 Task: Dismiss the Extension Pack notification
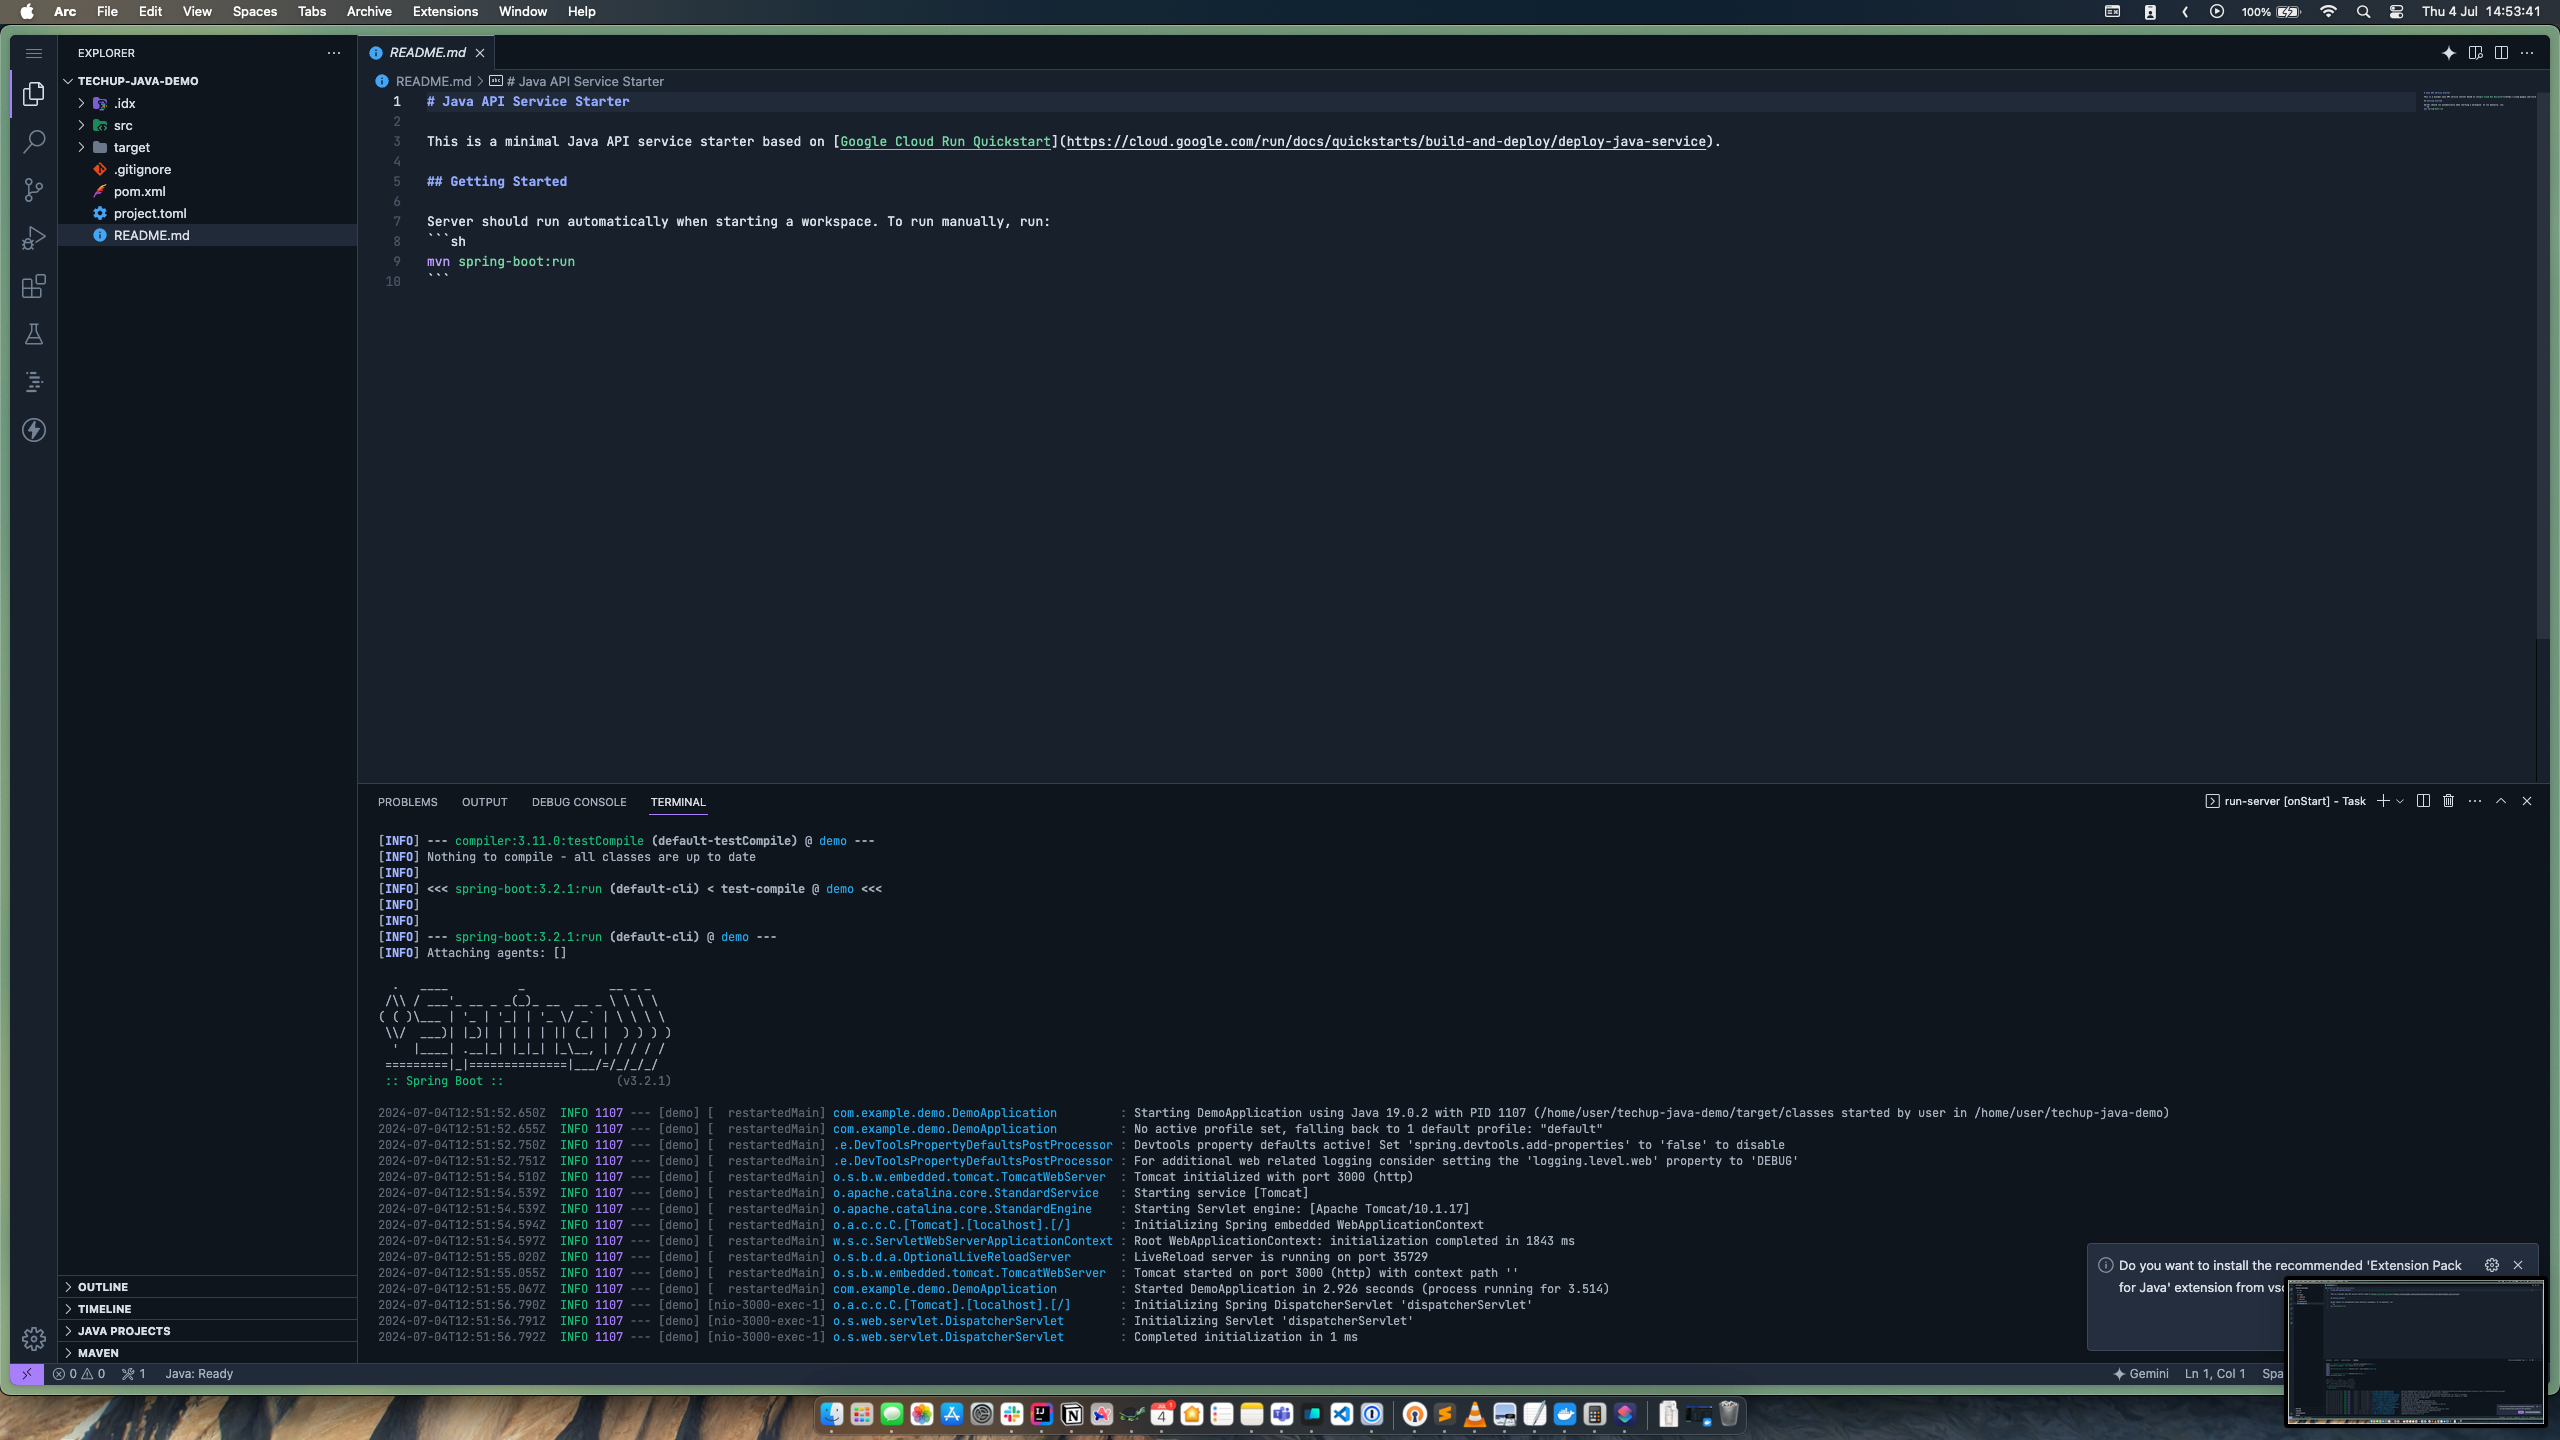tap(2518, 1265)
